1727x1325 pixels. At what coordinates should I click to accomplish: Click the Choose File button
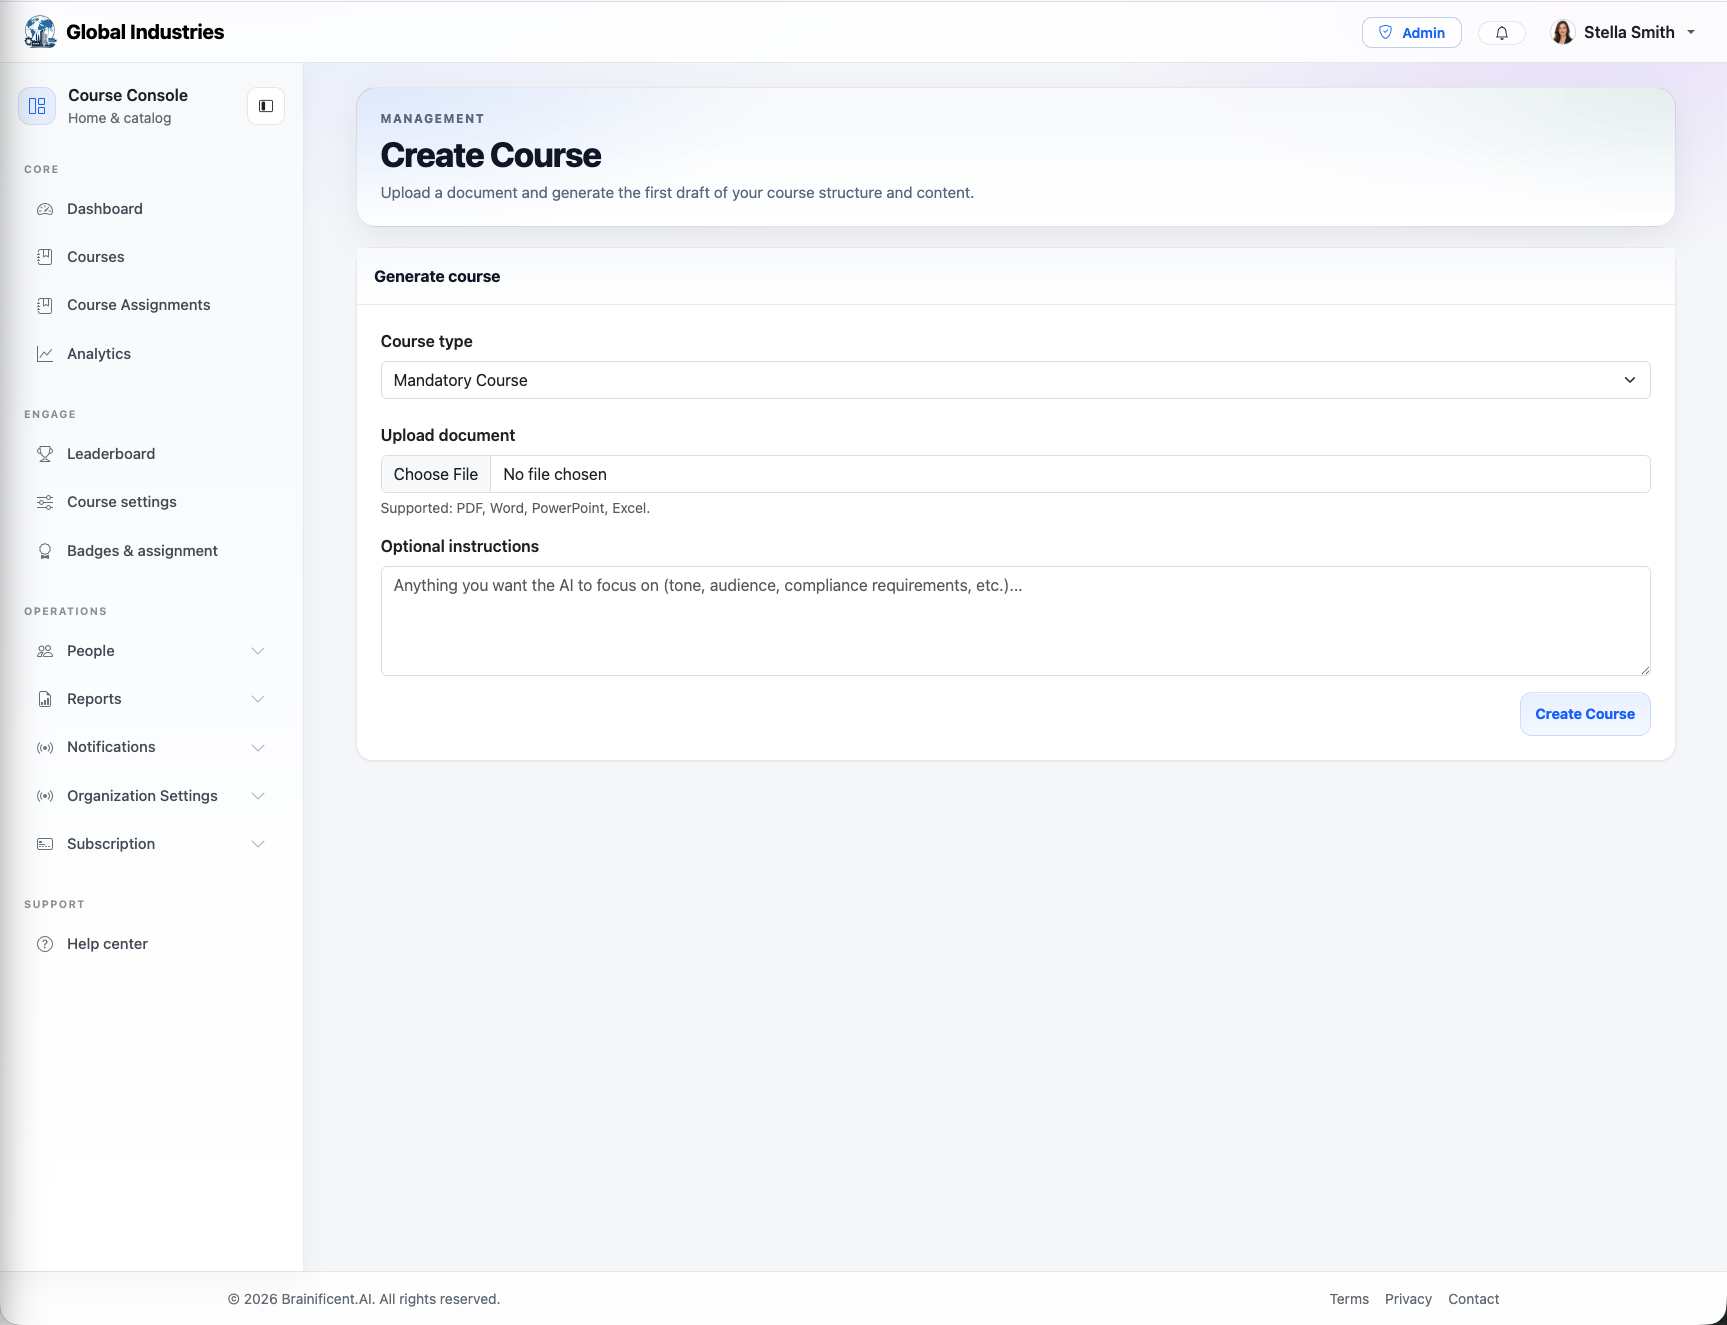(436, 474)
